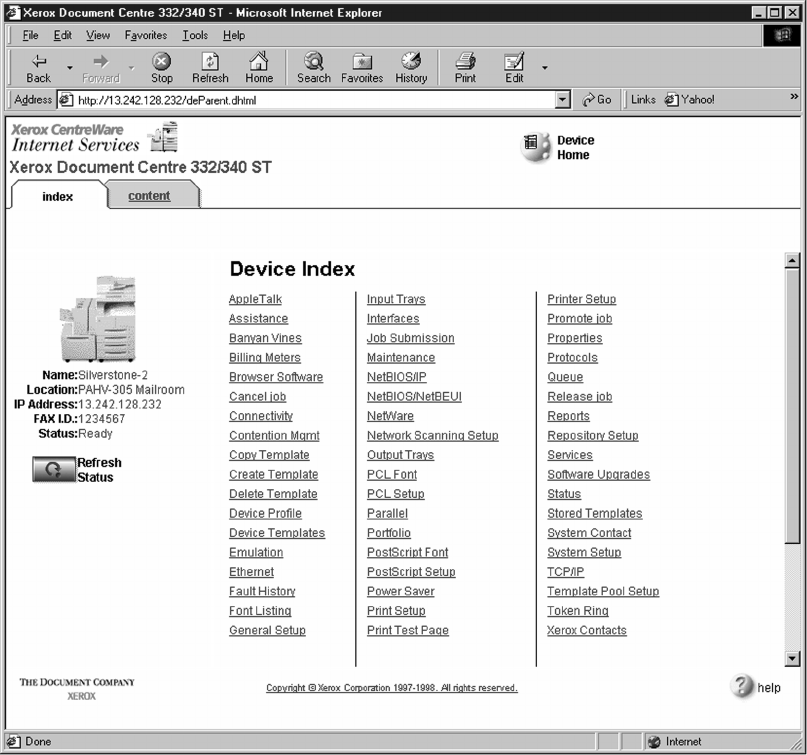Viewport: 807px width, 755px height.
Task: Click the Xerox copyright notice link
Action: [392, 688]
